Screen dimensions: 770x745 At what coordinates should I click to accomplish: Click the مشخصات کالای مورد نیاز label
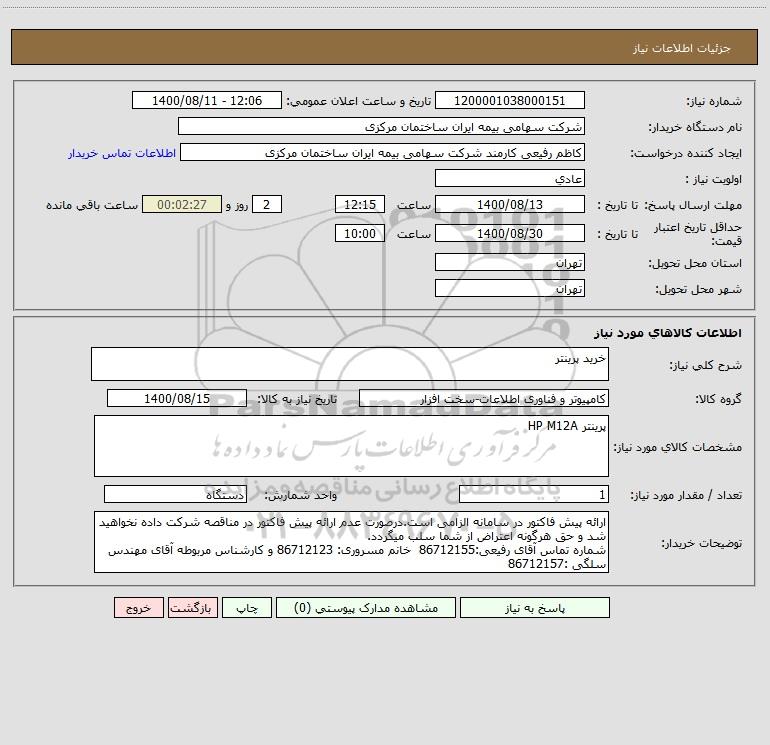[x=678, y=447]
